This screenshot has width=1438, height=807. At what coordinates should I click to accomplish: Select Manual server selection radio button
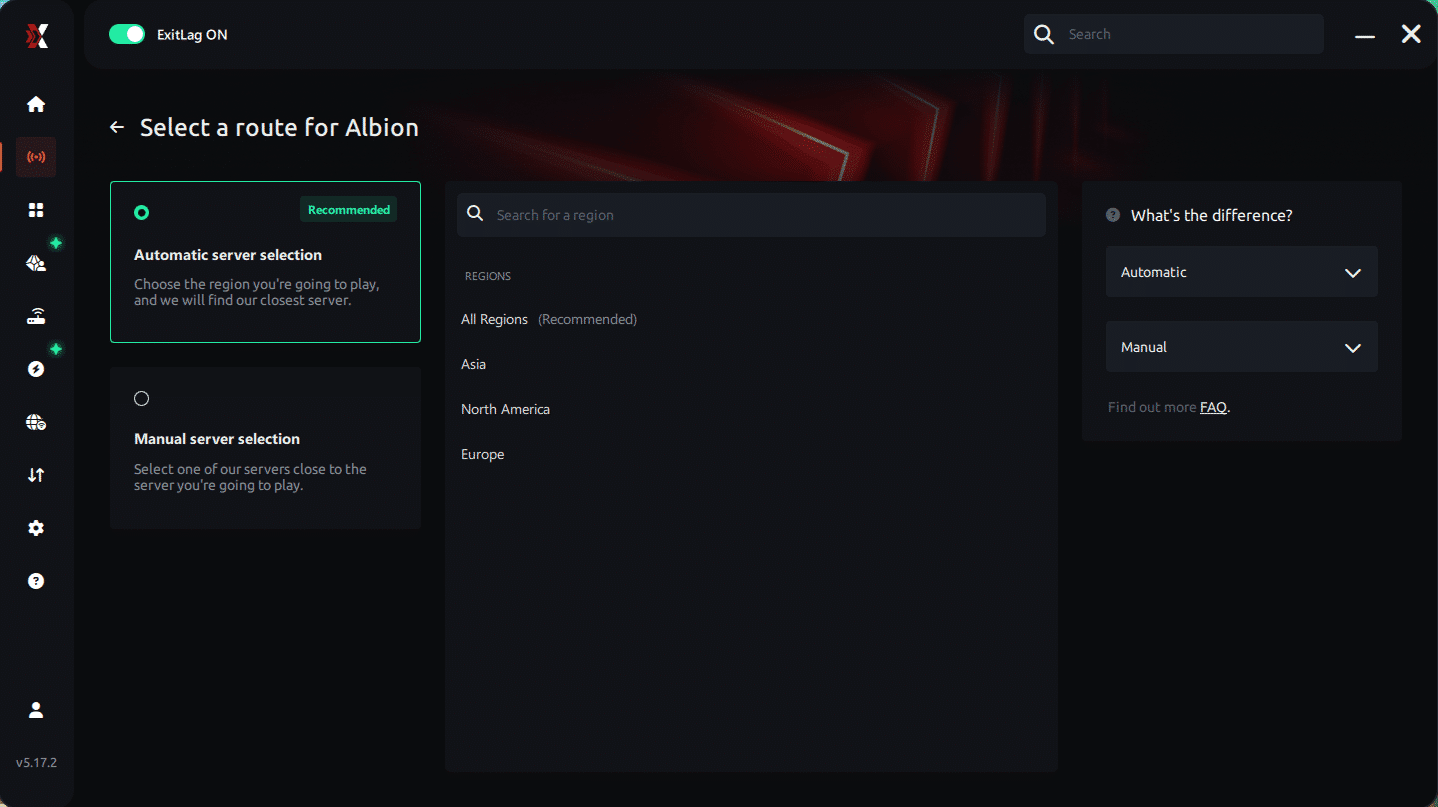tap(142, 398)
